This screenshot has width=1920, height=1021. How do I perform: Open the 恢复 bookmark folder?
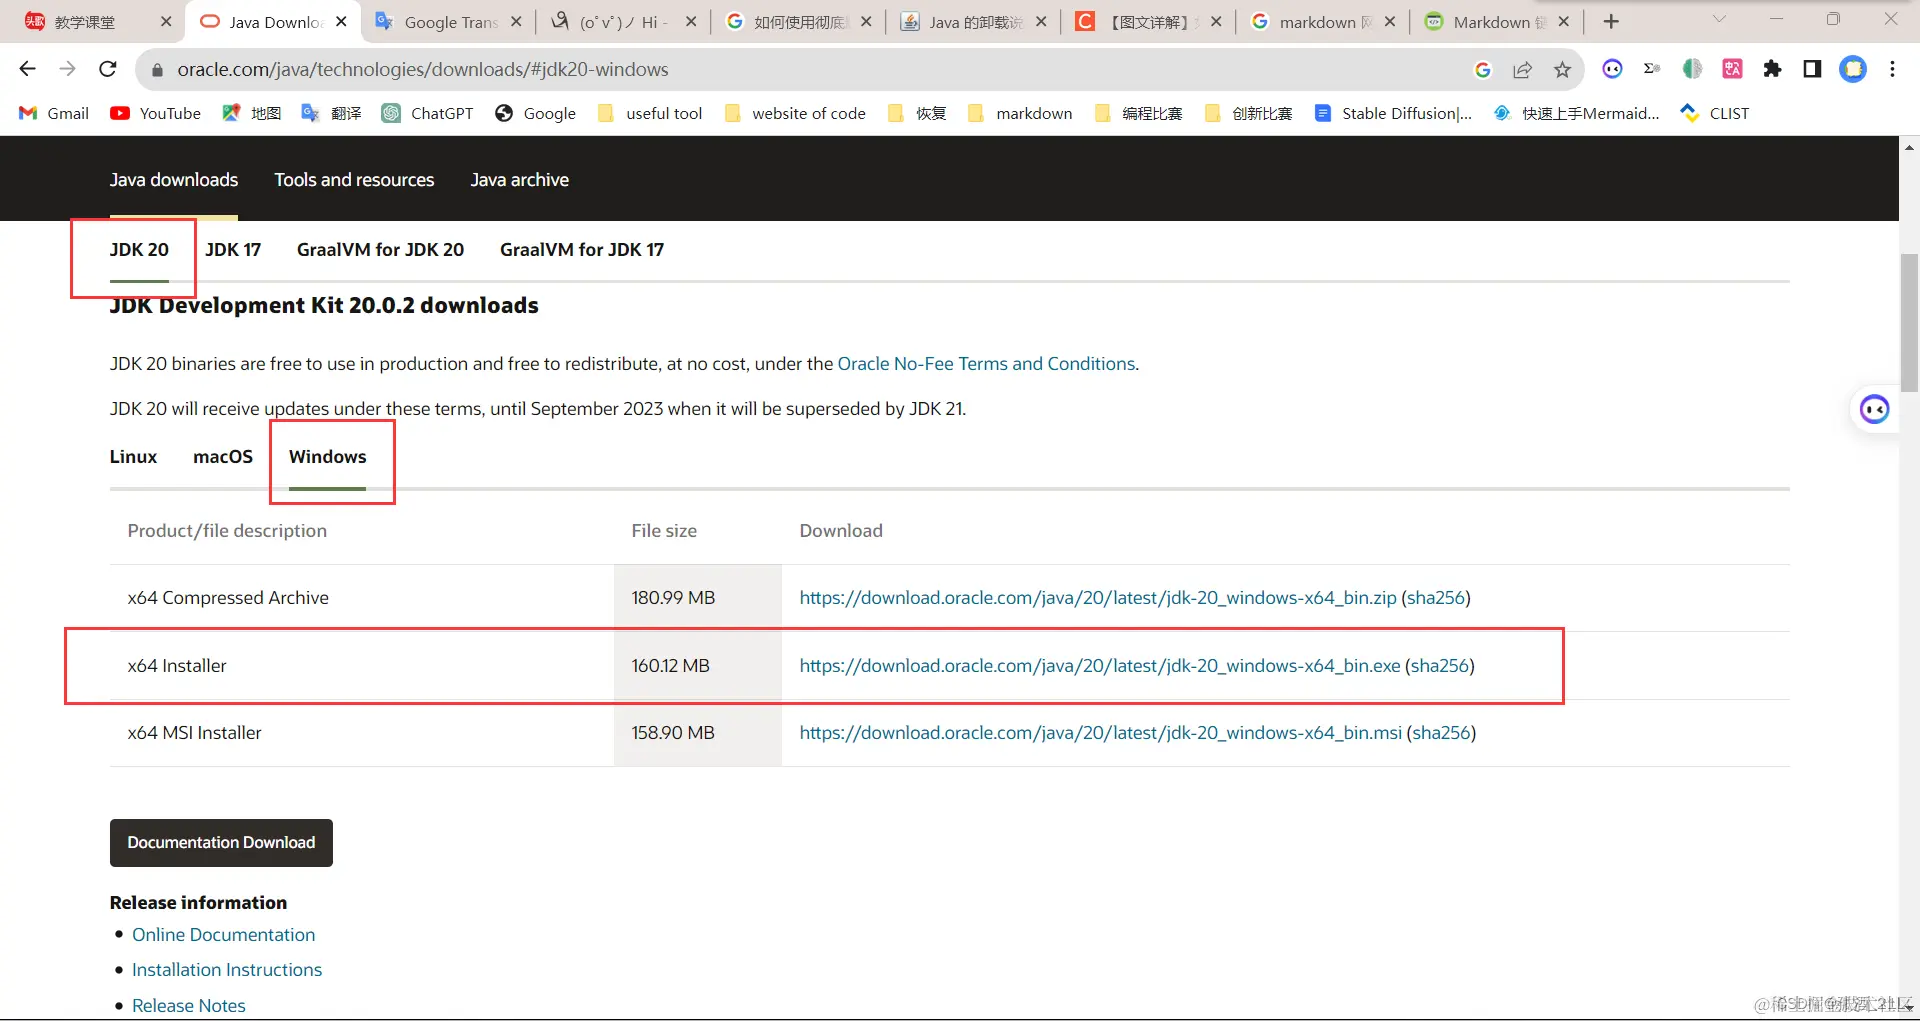pos(917,113)
